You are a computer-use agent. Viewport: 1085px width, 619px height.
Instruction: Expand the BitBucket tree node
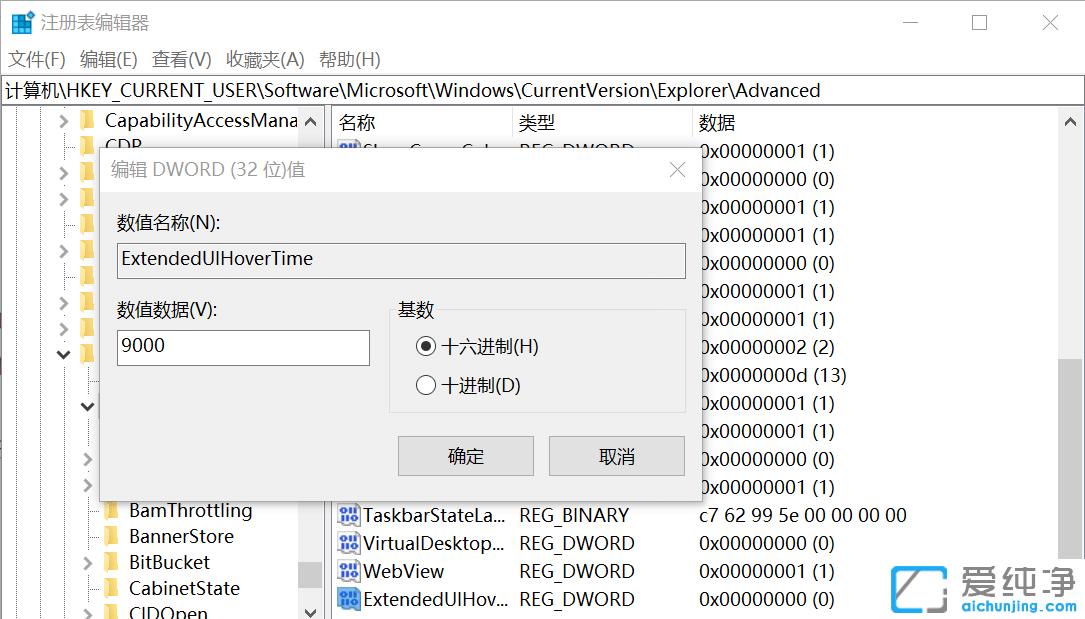coord(88,562)
